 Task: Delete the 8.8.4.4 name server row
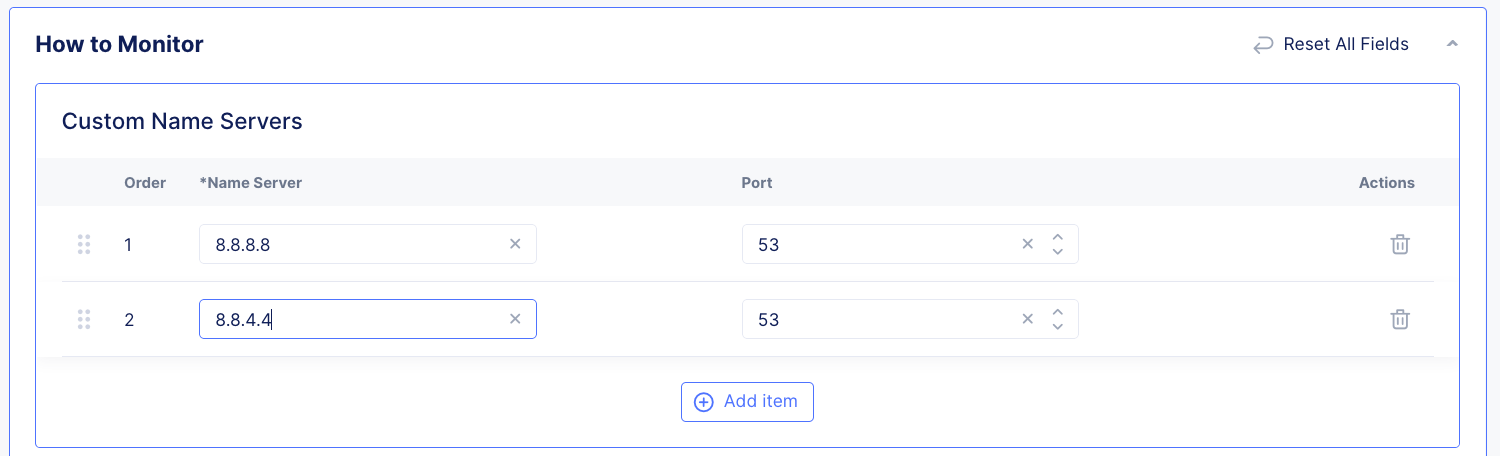[1400, 319]
